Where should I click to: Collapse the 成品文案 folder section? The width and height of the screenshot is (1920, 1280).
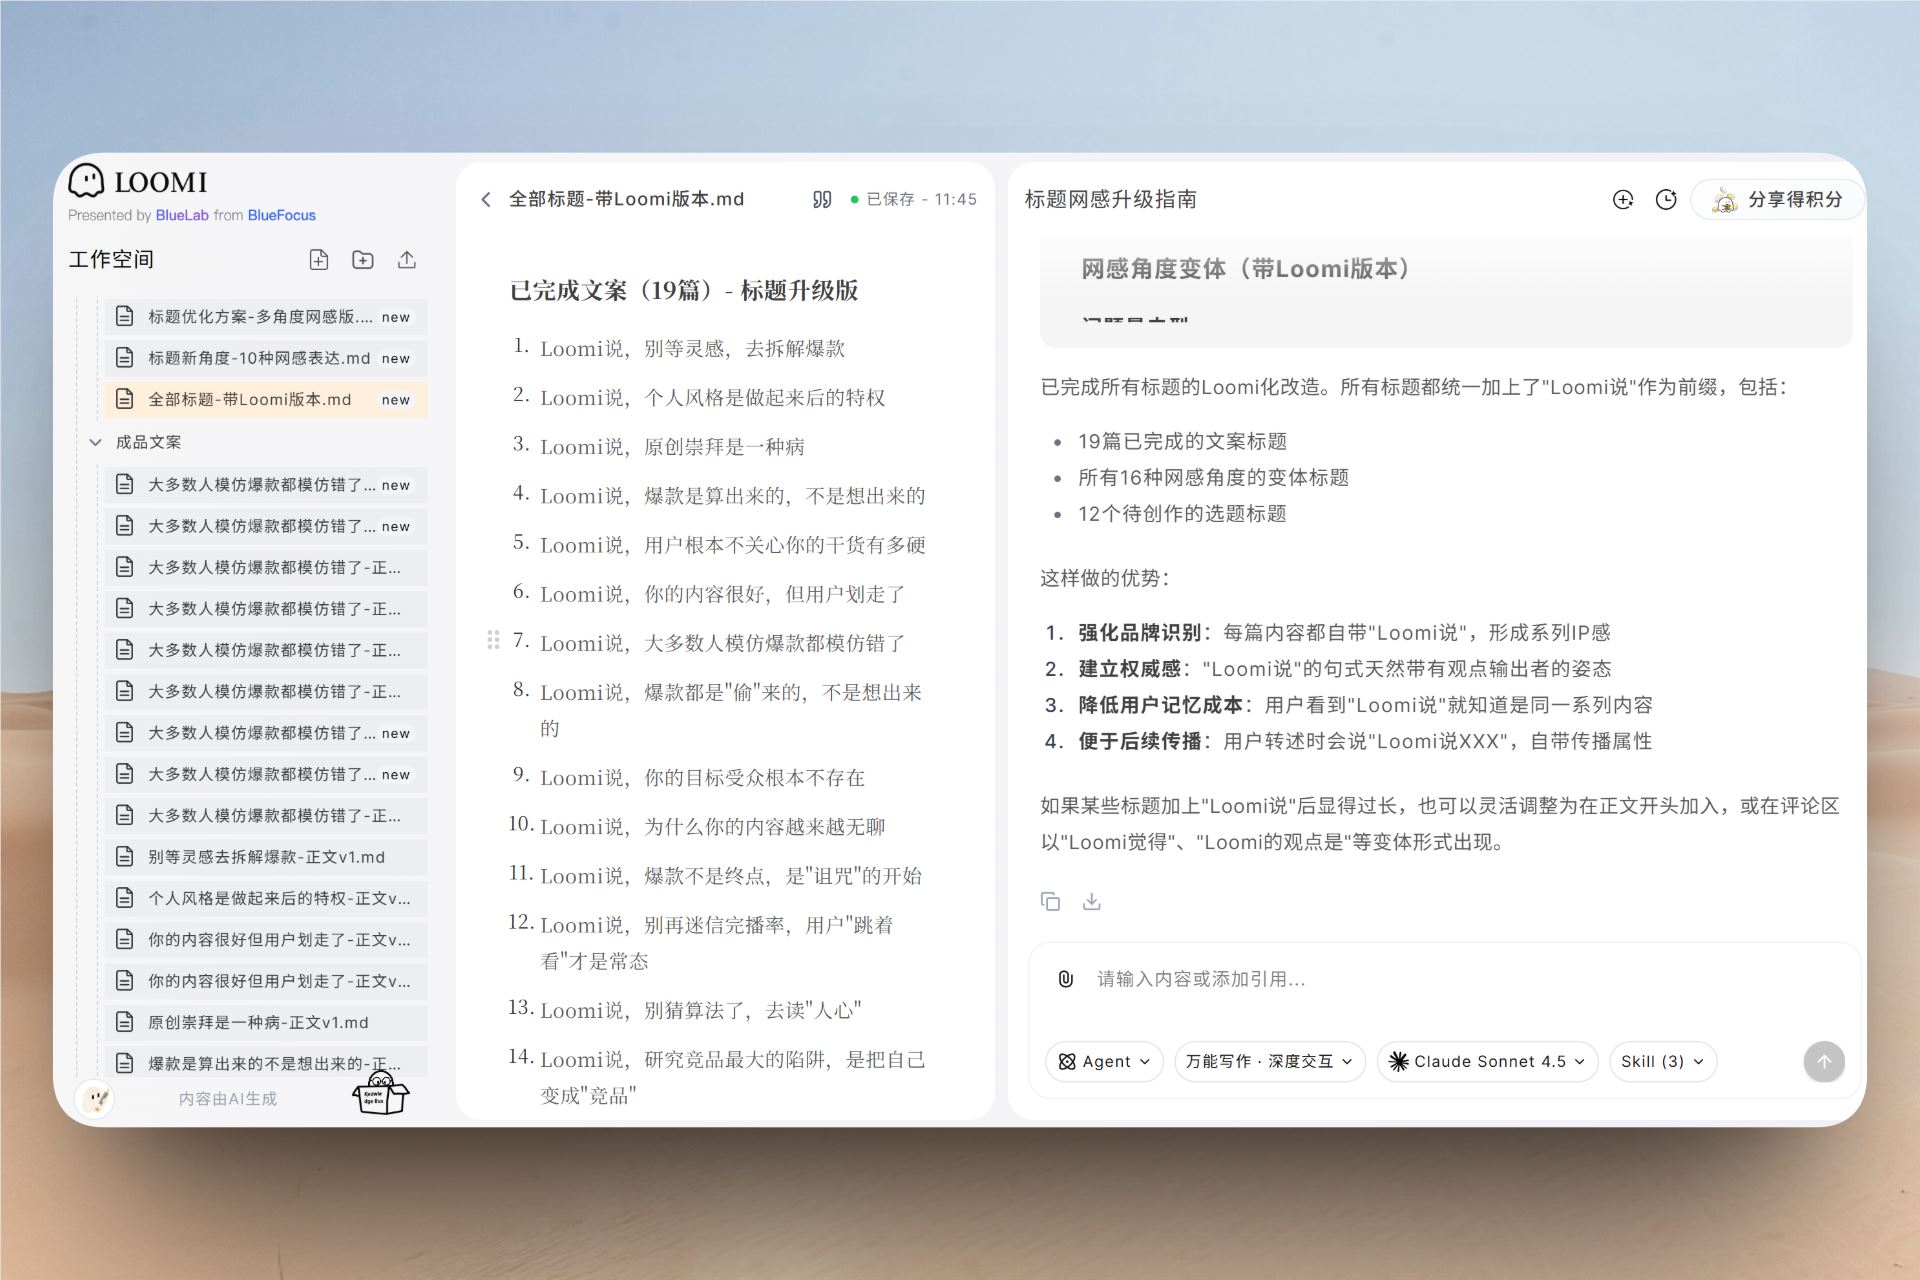point(95,442)
